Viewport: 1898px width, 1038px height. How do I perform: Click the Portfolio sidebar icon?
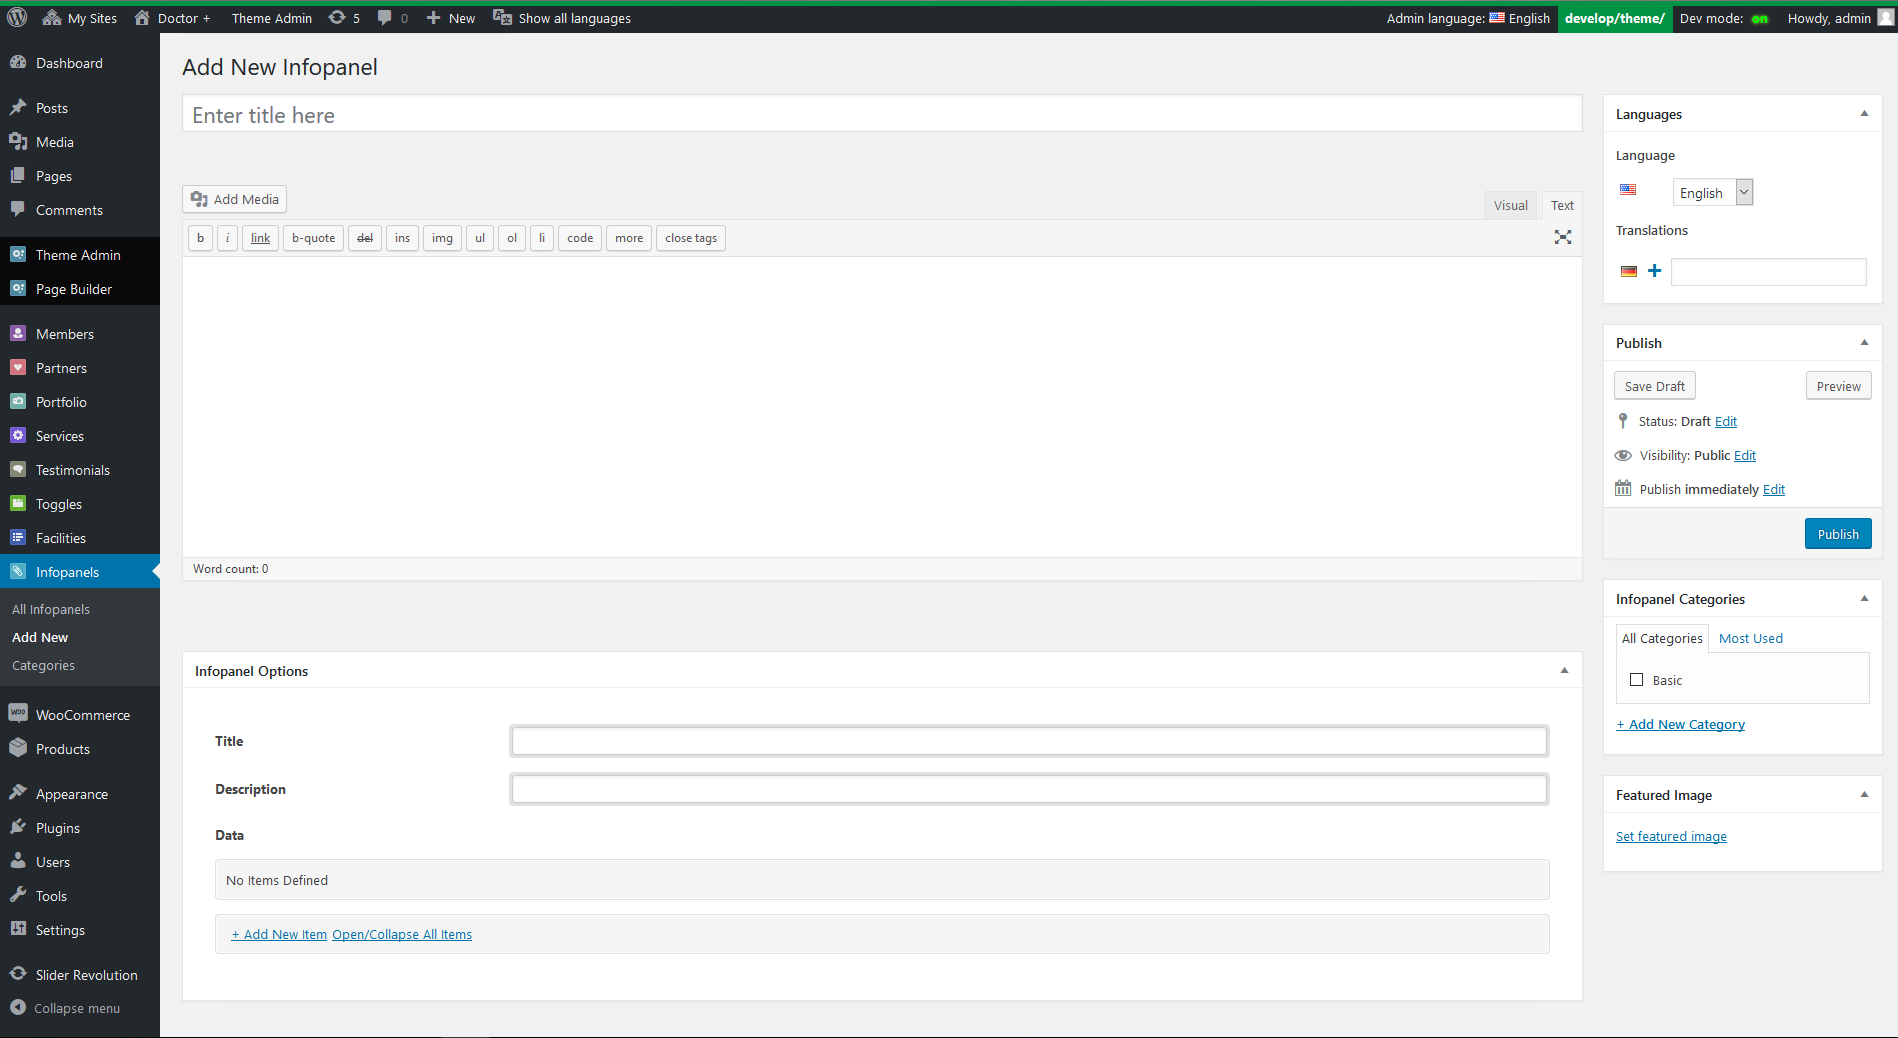tap(18, 401)
